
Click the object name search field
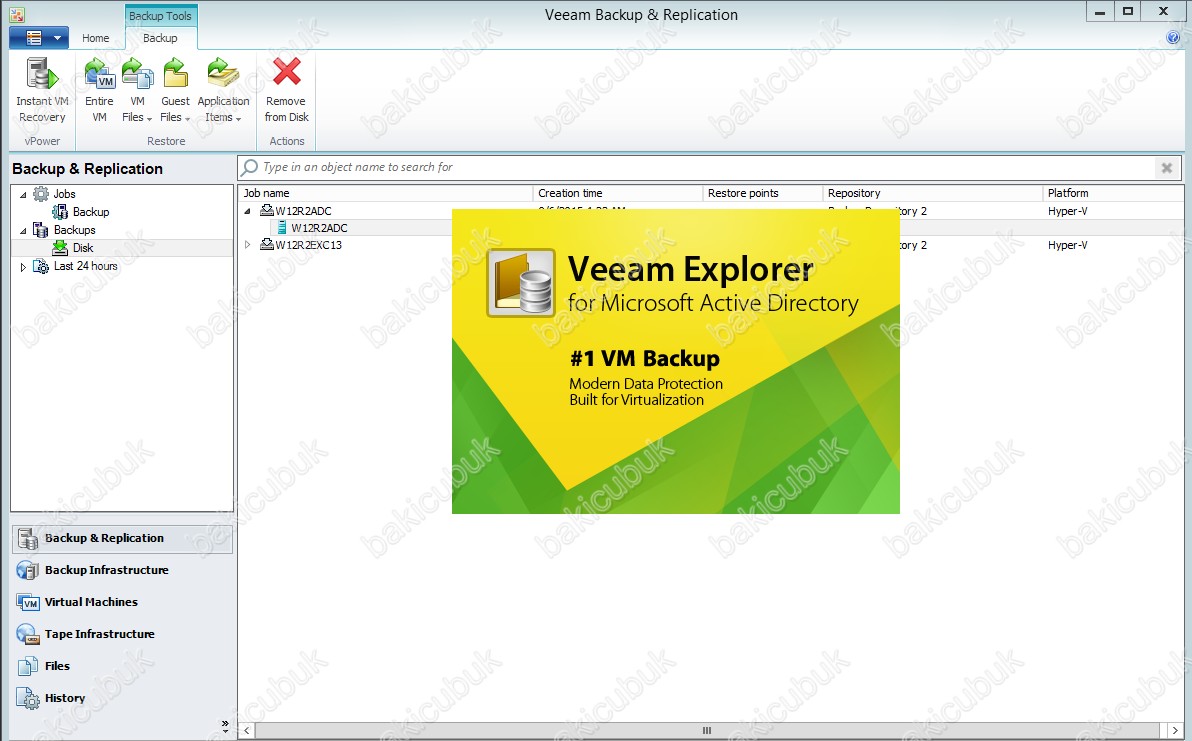[x=707, y=167]
